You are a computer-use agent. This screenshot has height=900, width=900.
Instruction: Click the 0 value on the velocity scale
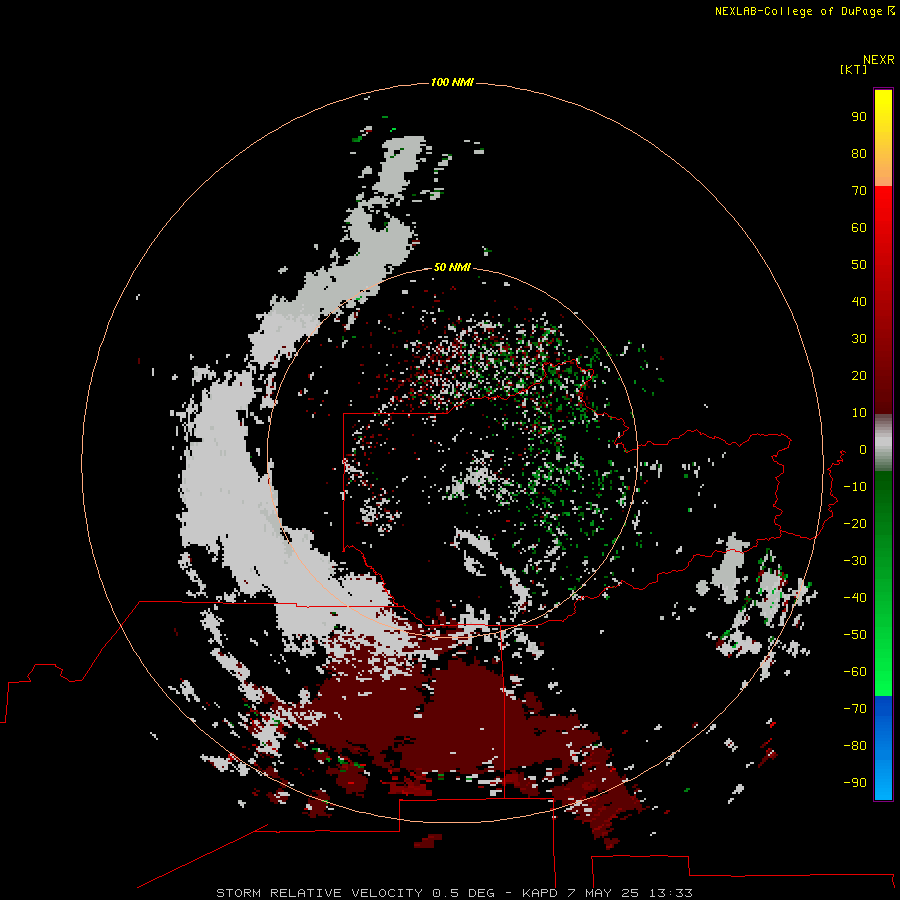(863, 449)
